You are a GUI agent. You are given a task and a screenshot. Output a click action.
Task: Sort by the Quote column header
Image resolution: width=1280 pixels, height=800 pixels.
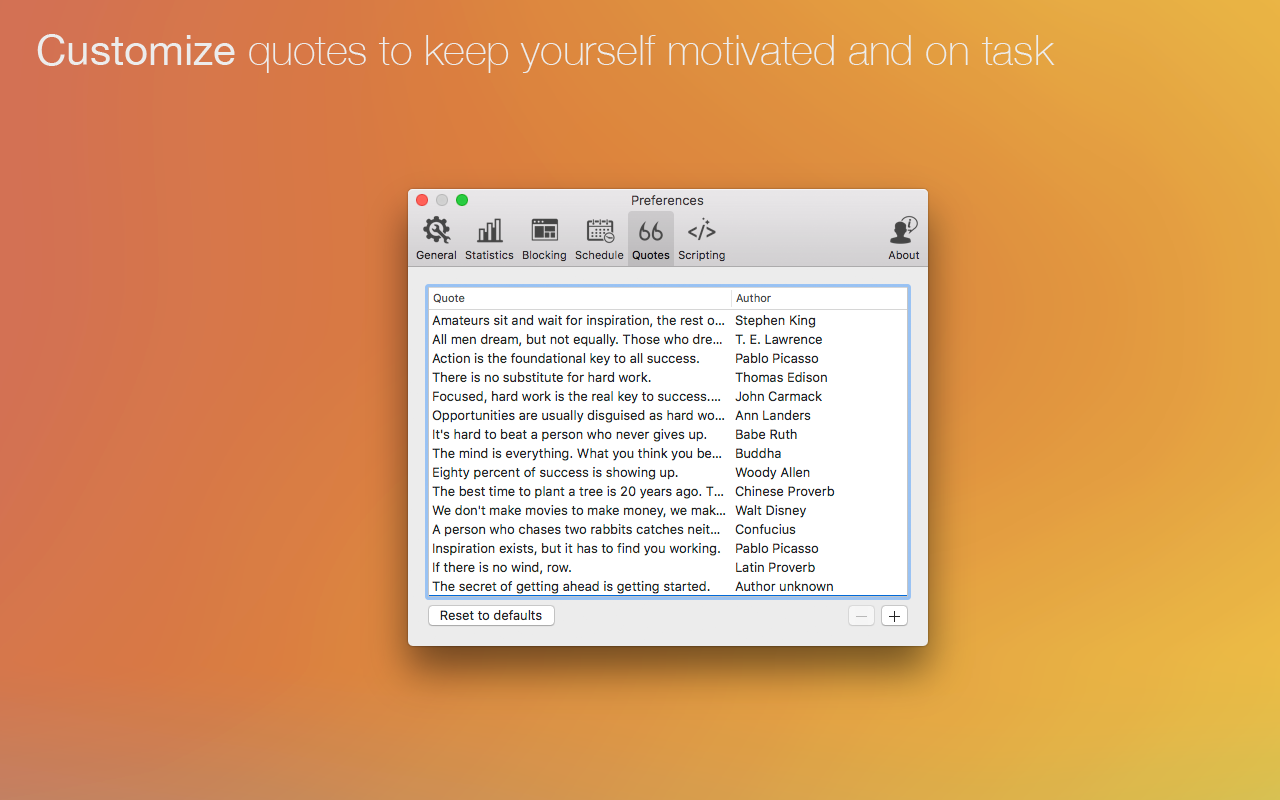[578, 298]
